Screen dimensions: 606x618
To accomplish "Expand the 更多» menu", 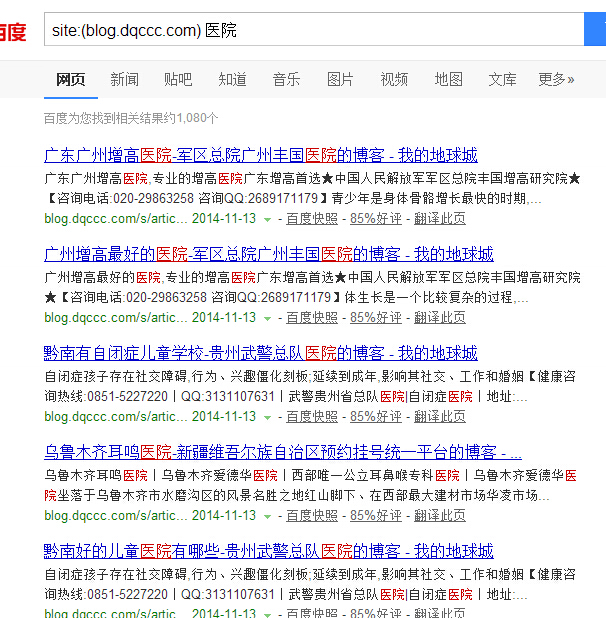I will point(556,80).
